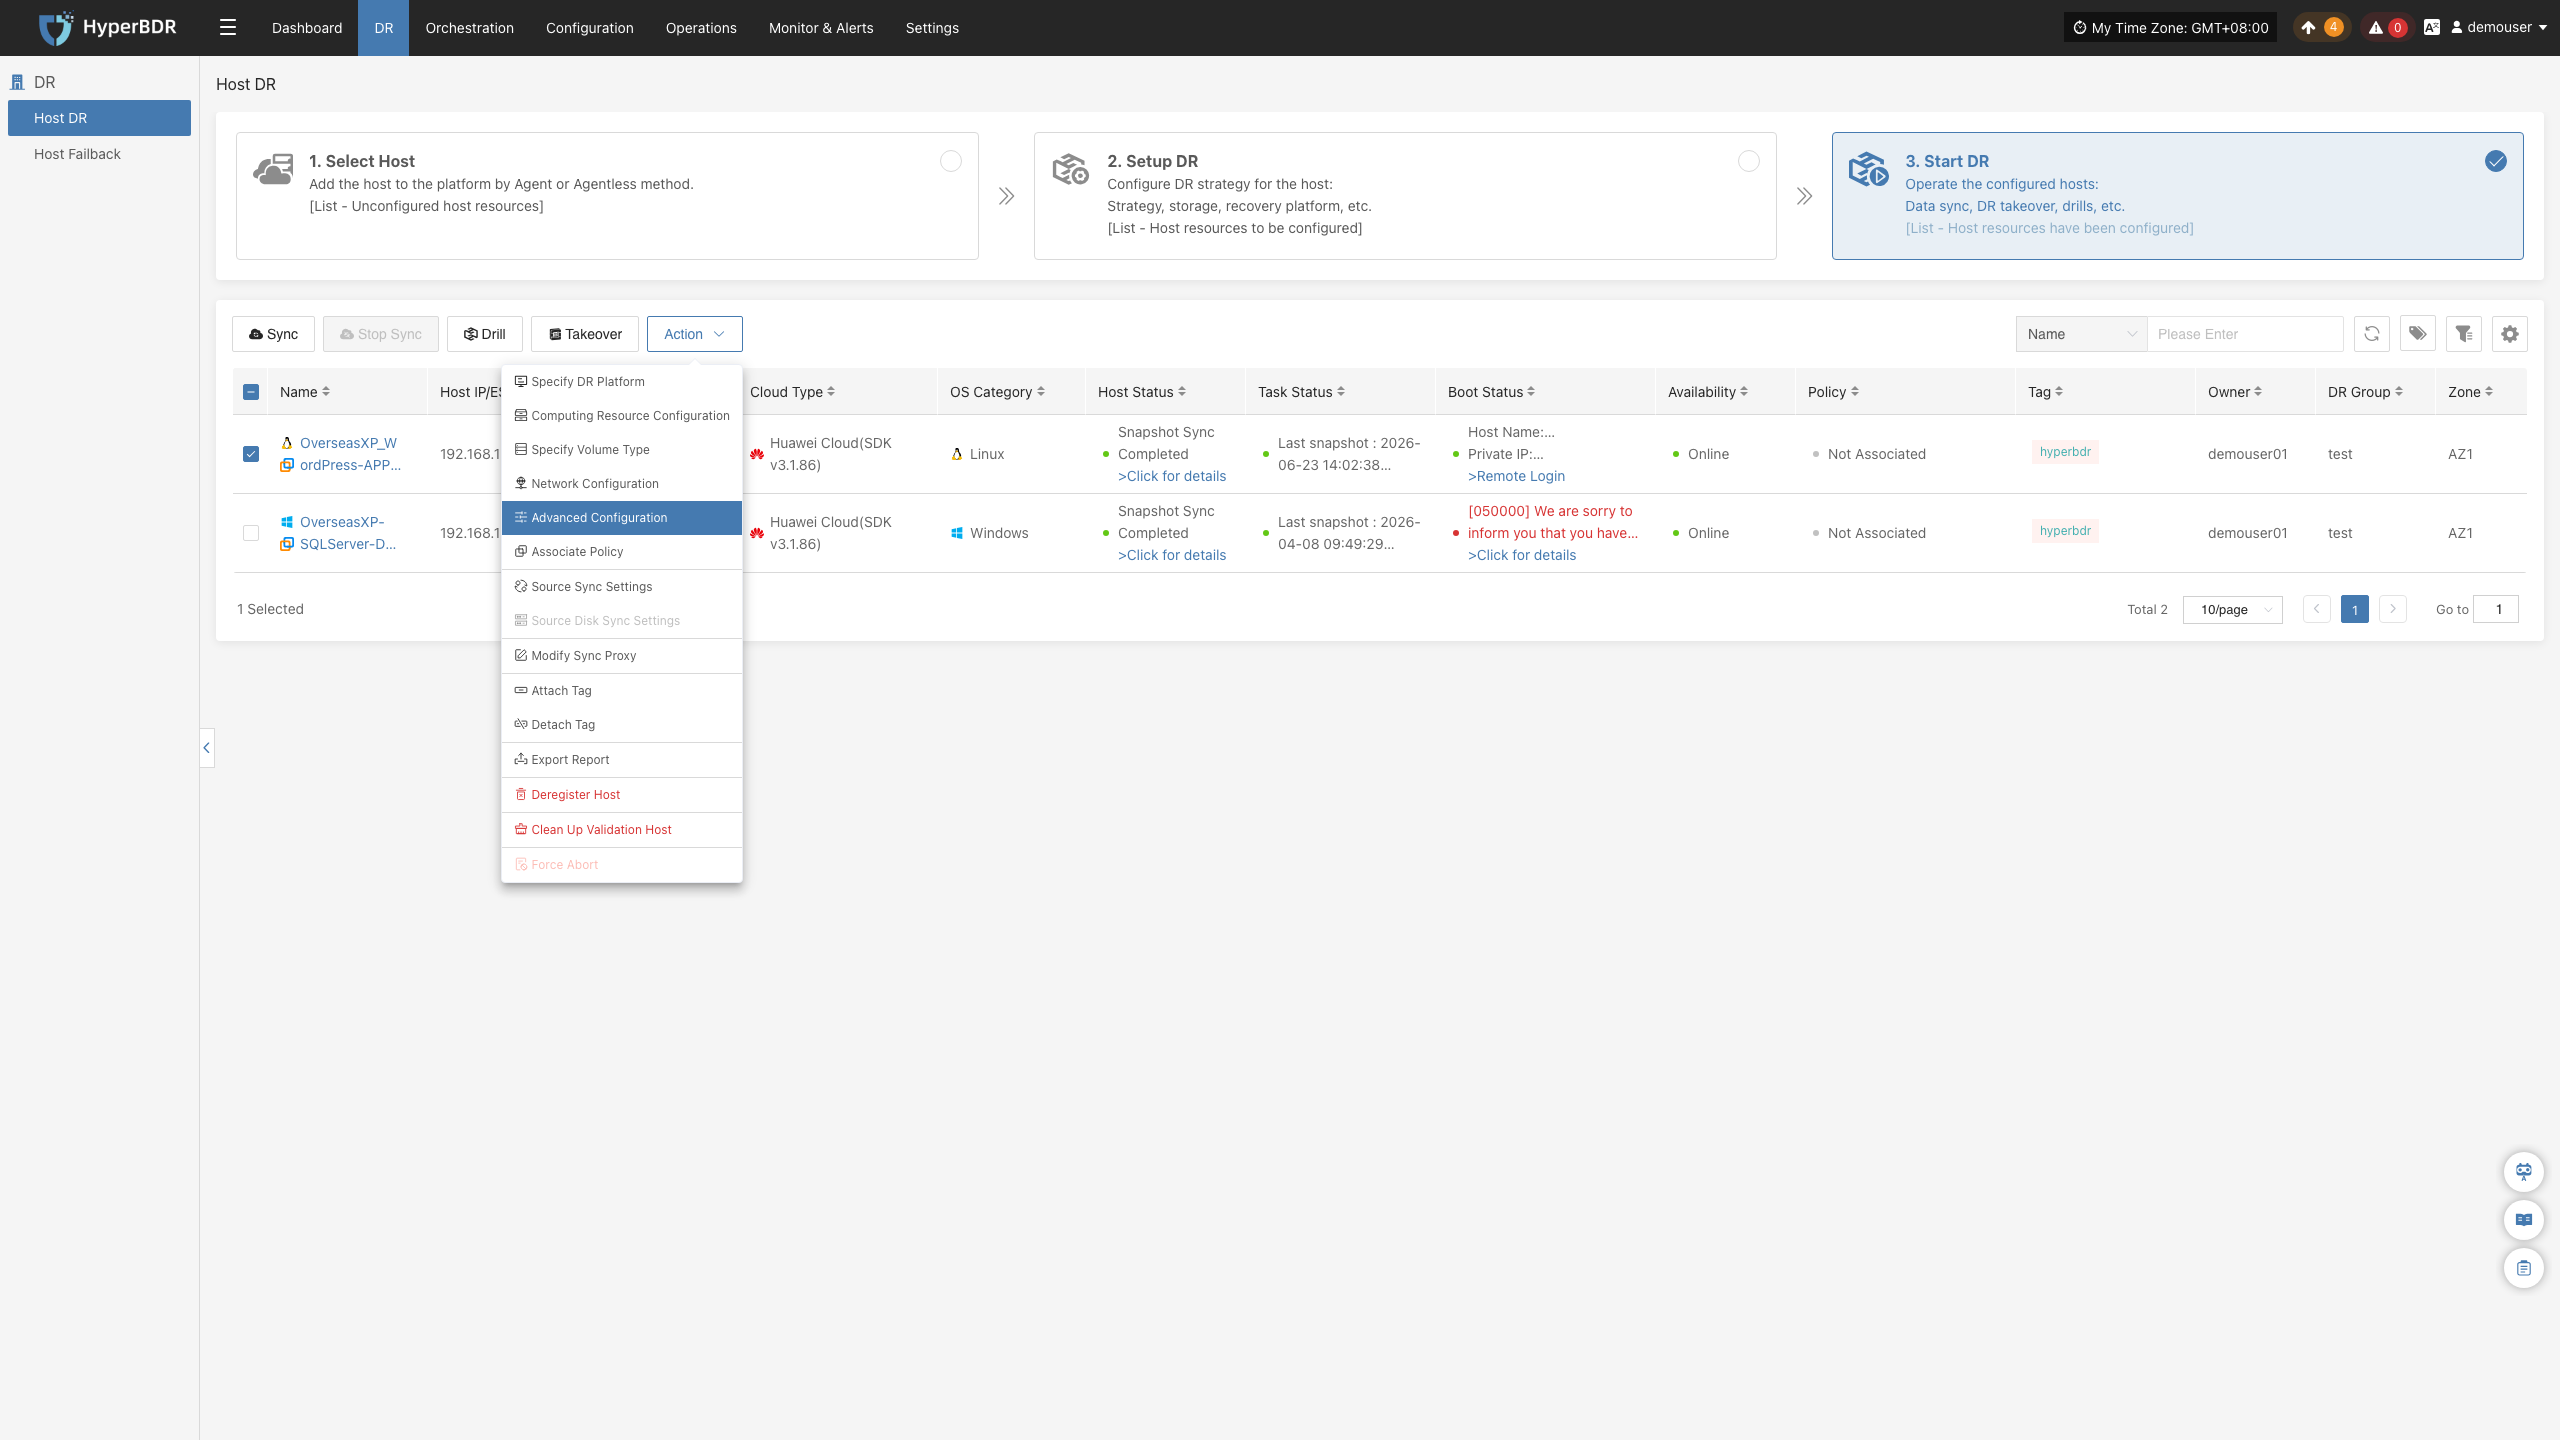This screenshot has width=2560, height=1440.
Task: Open the tag filter icon
Action: pyautogui.click(x=2417, y=334)
